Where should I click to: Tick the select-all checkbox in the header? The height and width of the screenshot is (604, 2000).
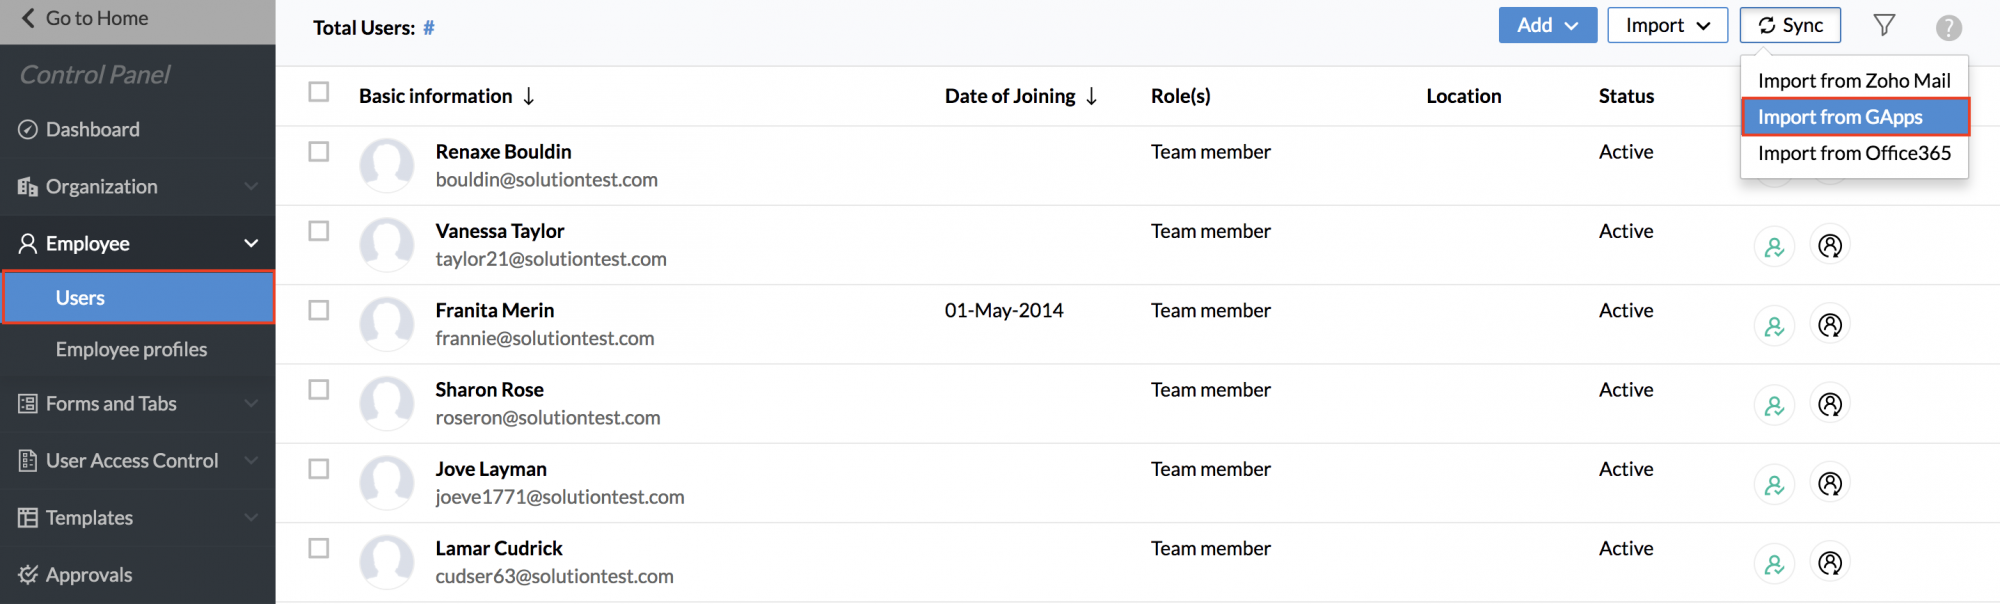pyautogui.click(x=319, y=92)
